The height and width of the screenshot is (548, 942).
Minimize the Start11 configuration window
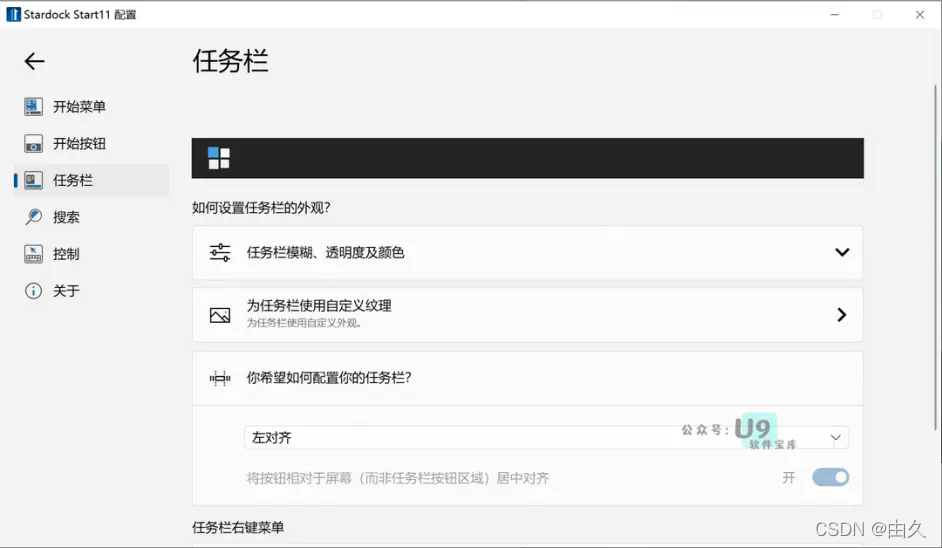pyautogui.click(x=834, y=14)
